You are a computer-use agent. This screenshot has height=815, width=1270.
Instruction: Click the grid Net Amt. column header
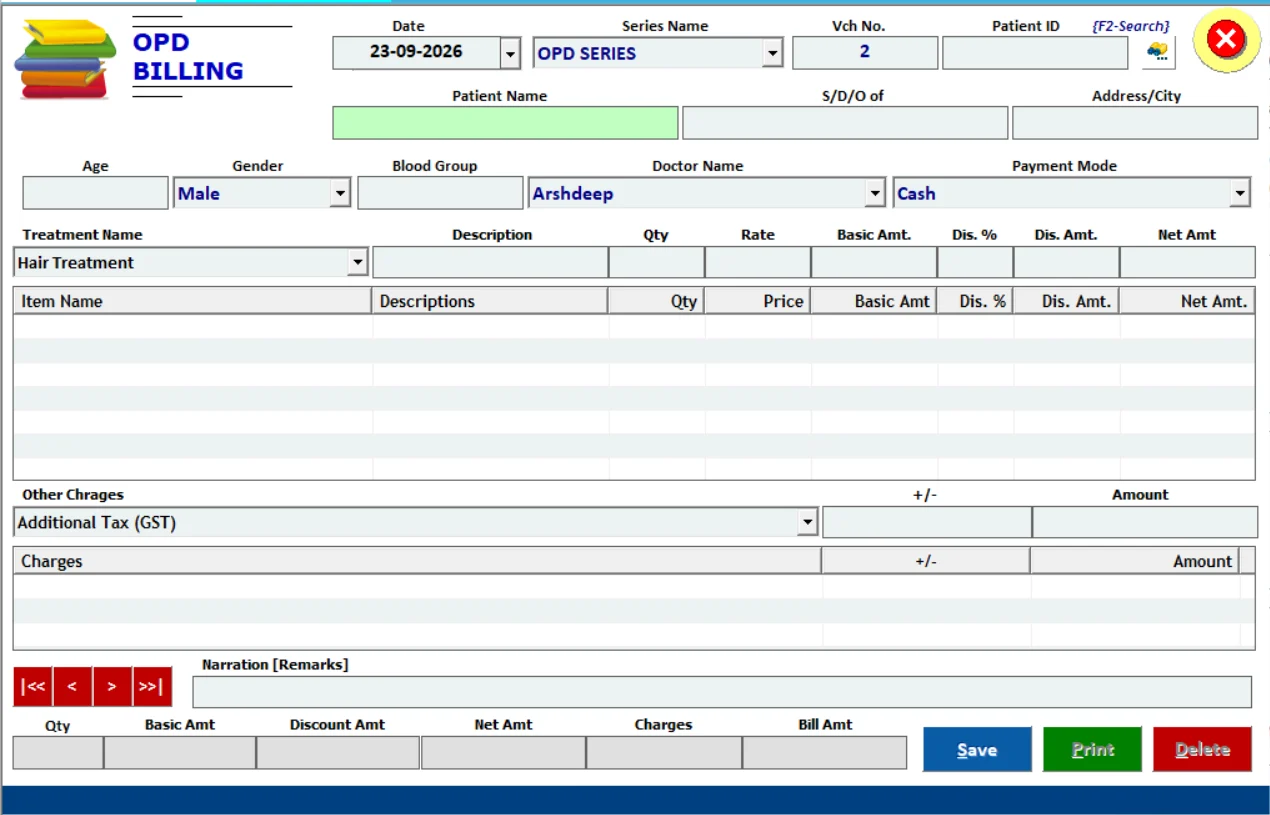1187,301
